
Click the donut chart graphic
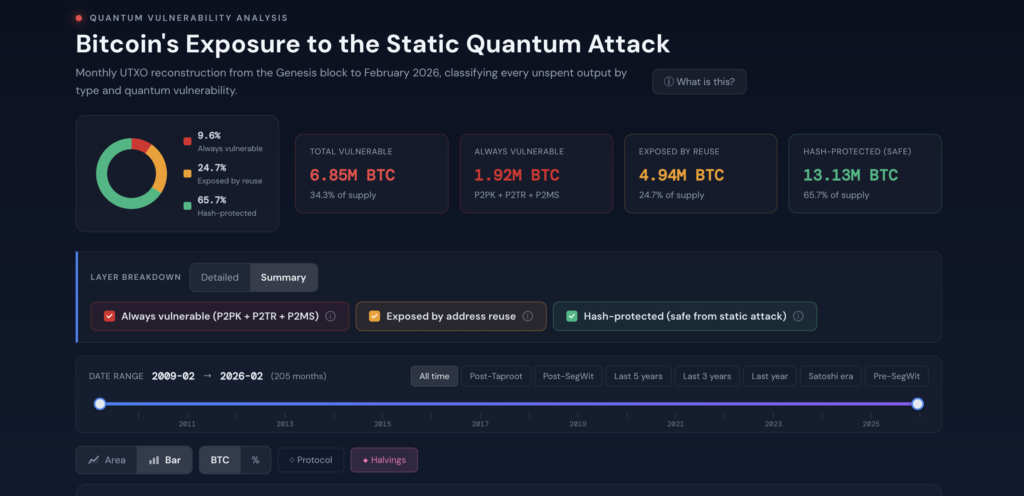pyautogui.click(x=131, y=173)
